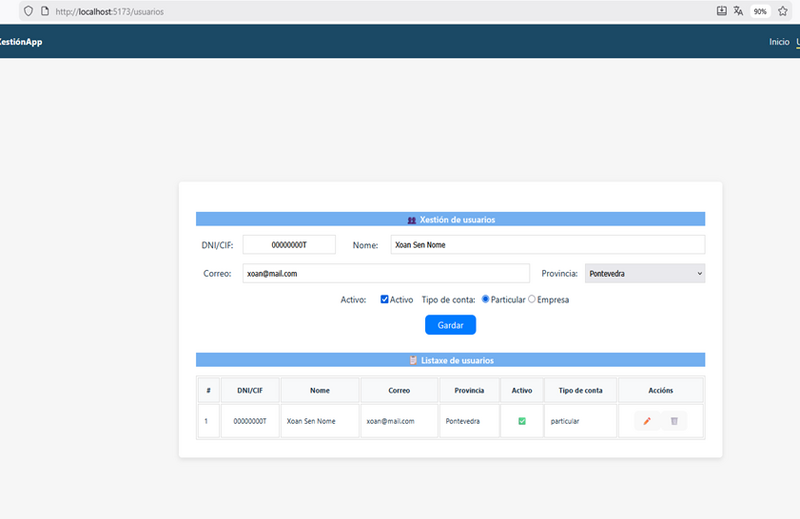800x519 pixels.
Task: Open the Provincia dropdown
Action: (645, 274)
